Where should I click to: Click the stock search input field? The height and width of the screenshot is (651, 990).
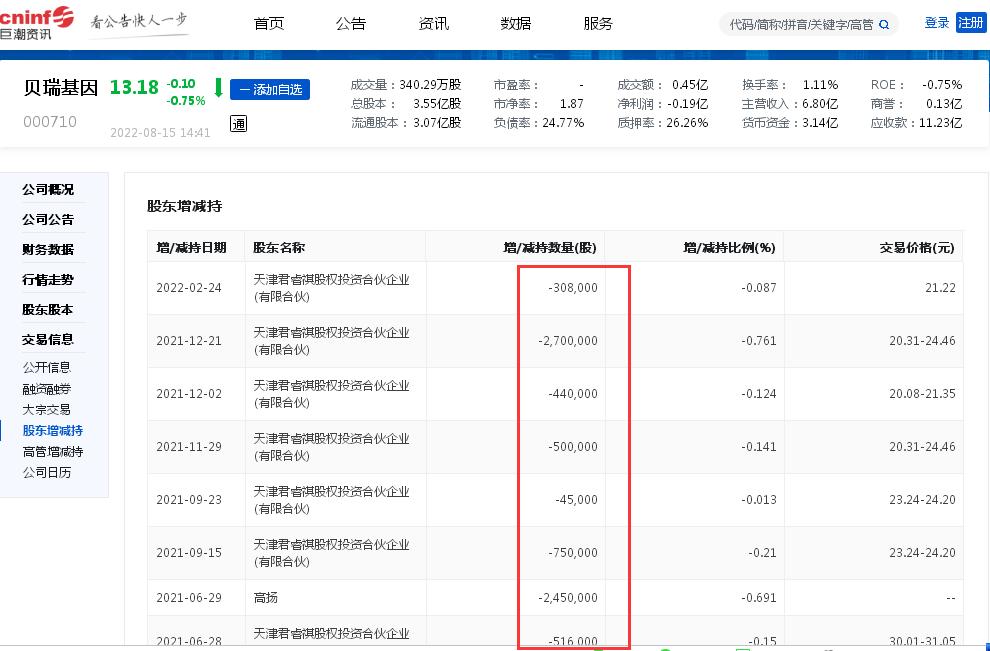click(800, 23)
